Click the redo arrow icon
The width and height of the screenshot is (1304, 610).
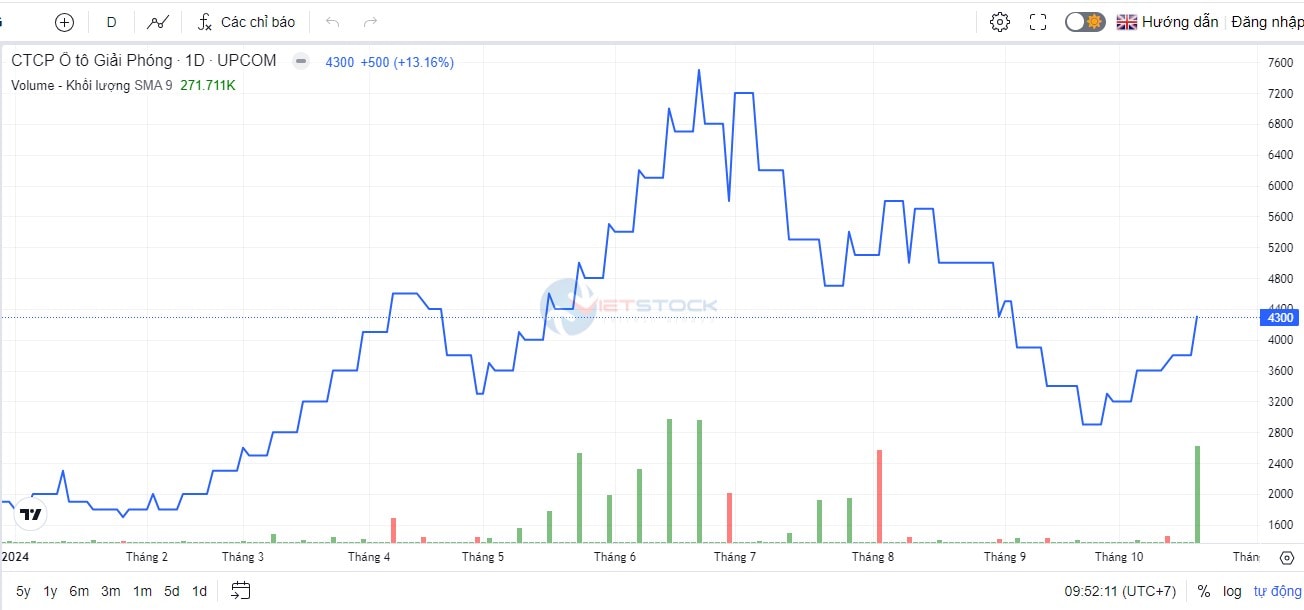tap(371, 22)
